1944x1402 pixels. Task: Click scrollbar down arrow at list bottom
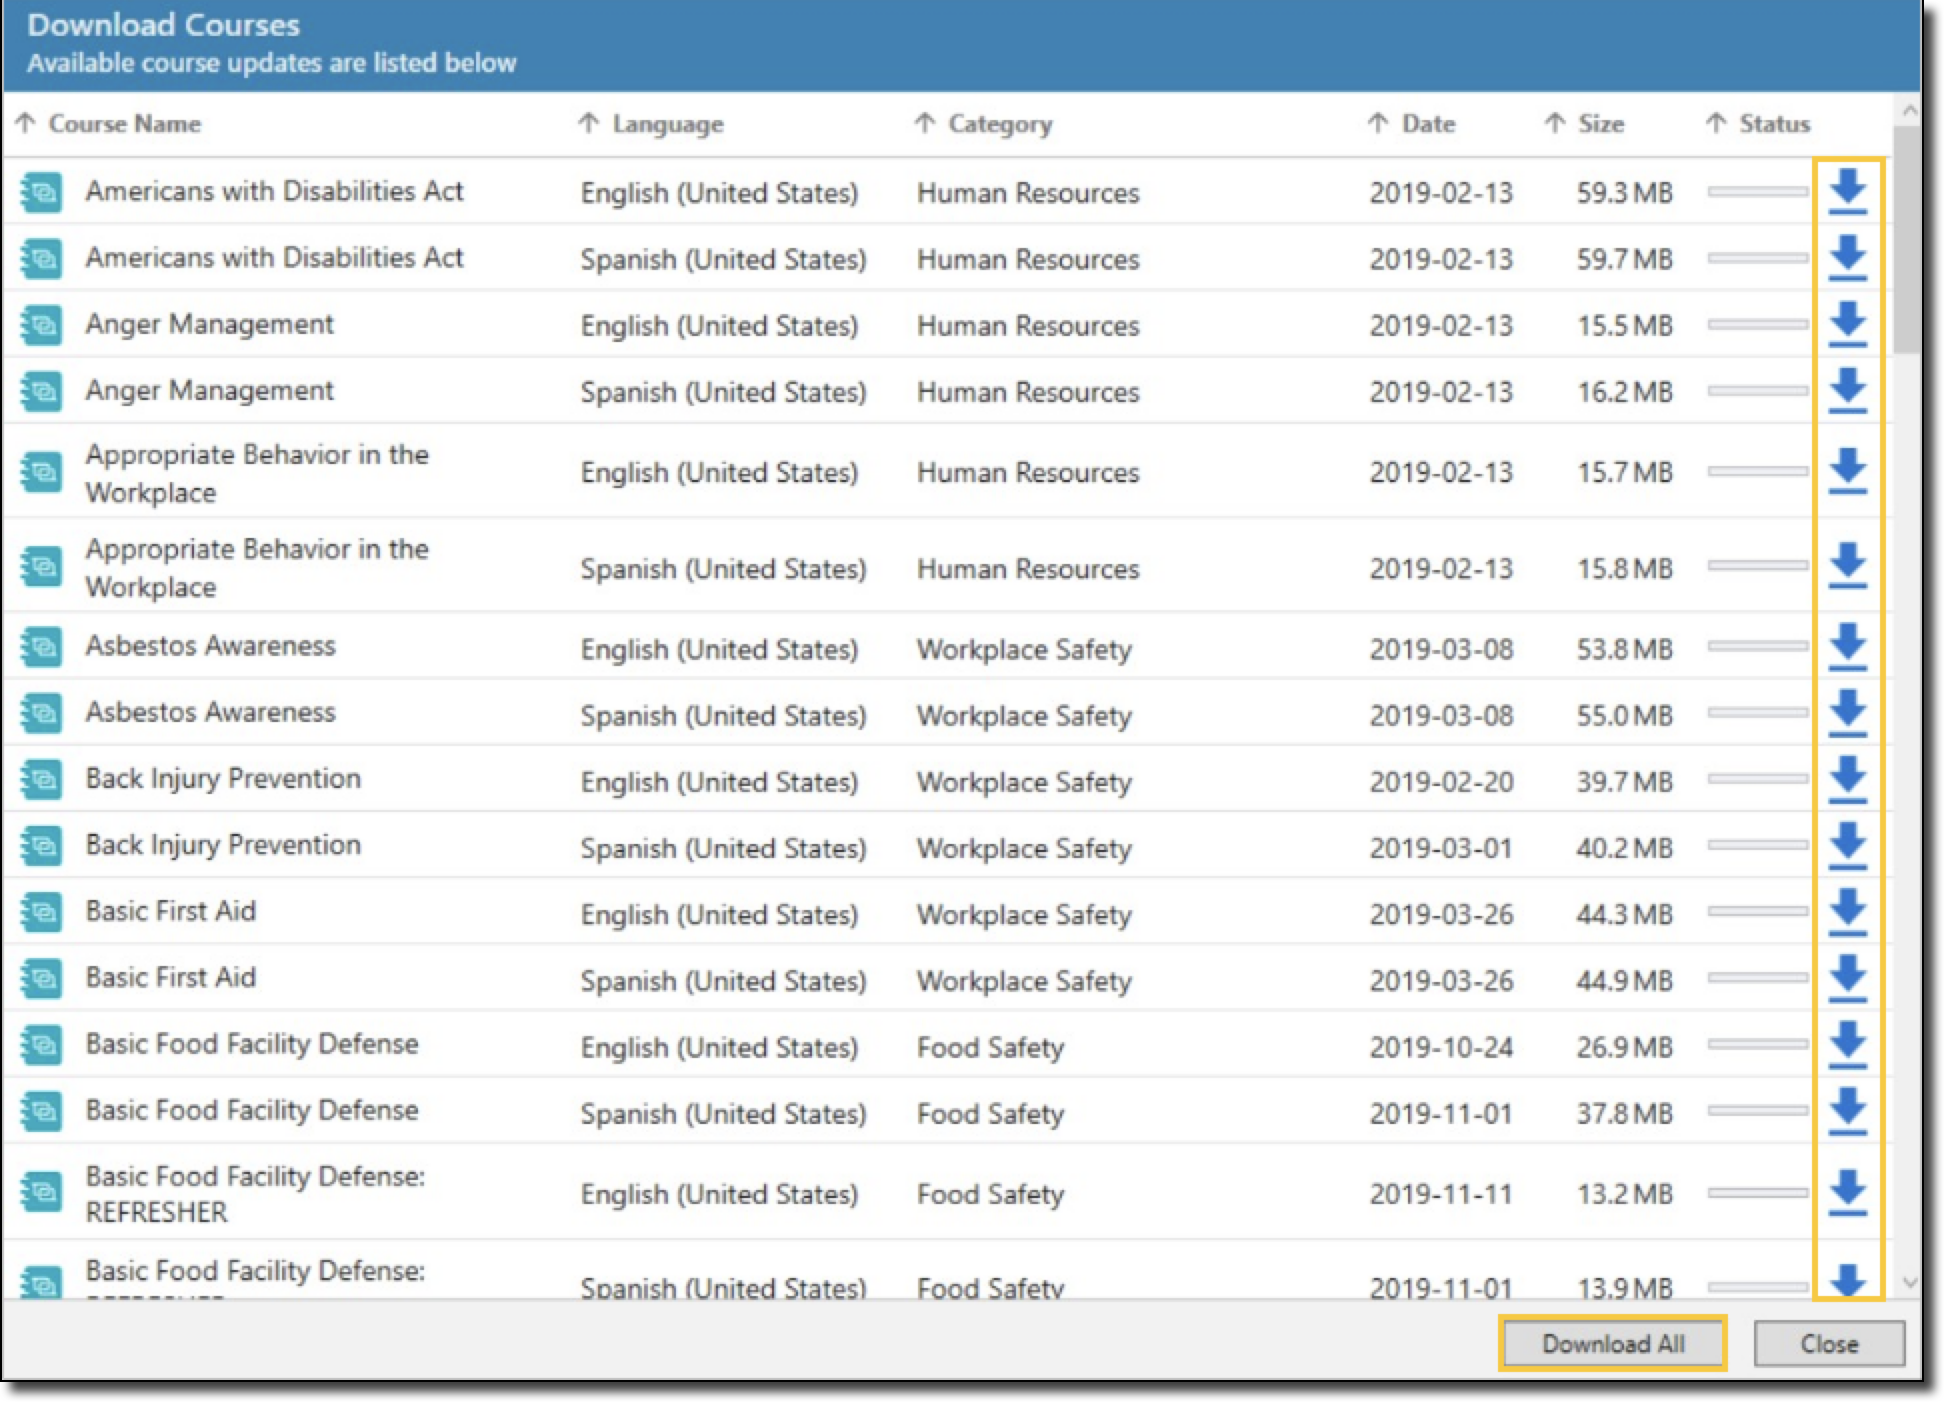1908,1282
